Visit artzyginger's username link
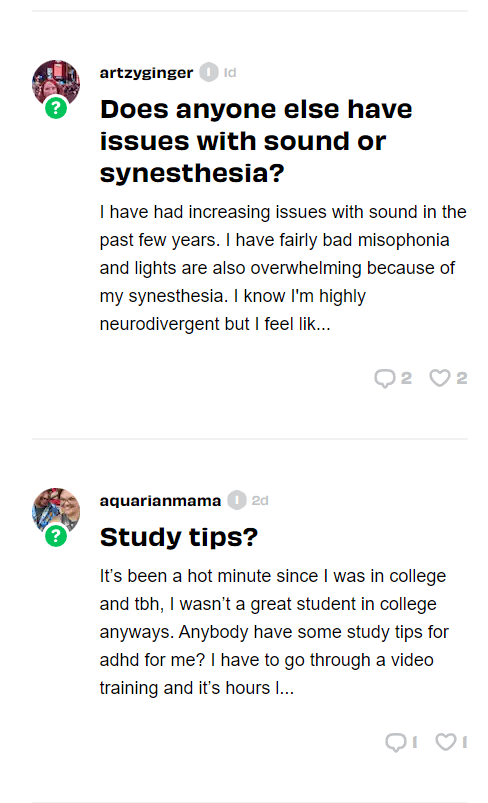Screen dimensions: 488x803 [146, 73]
